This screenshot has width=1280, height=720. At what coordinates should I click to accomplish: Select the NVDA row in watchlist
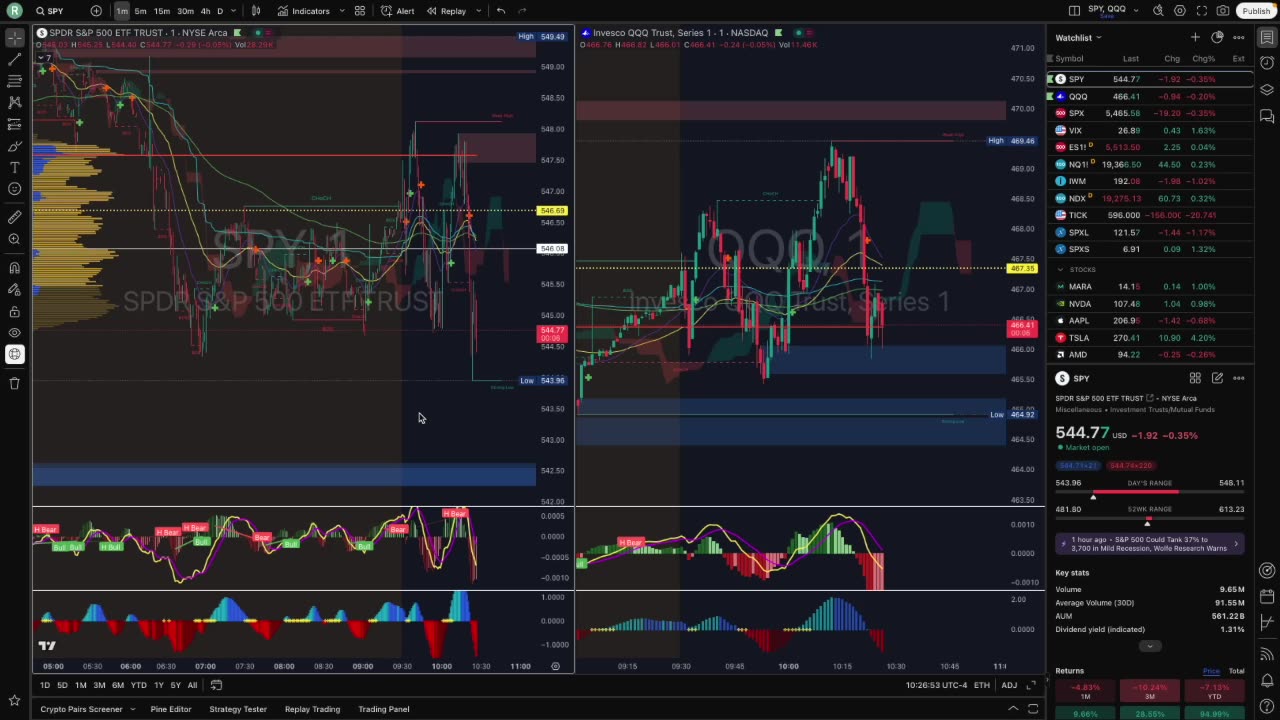(x=1149, y=304)
